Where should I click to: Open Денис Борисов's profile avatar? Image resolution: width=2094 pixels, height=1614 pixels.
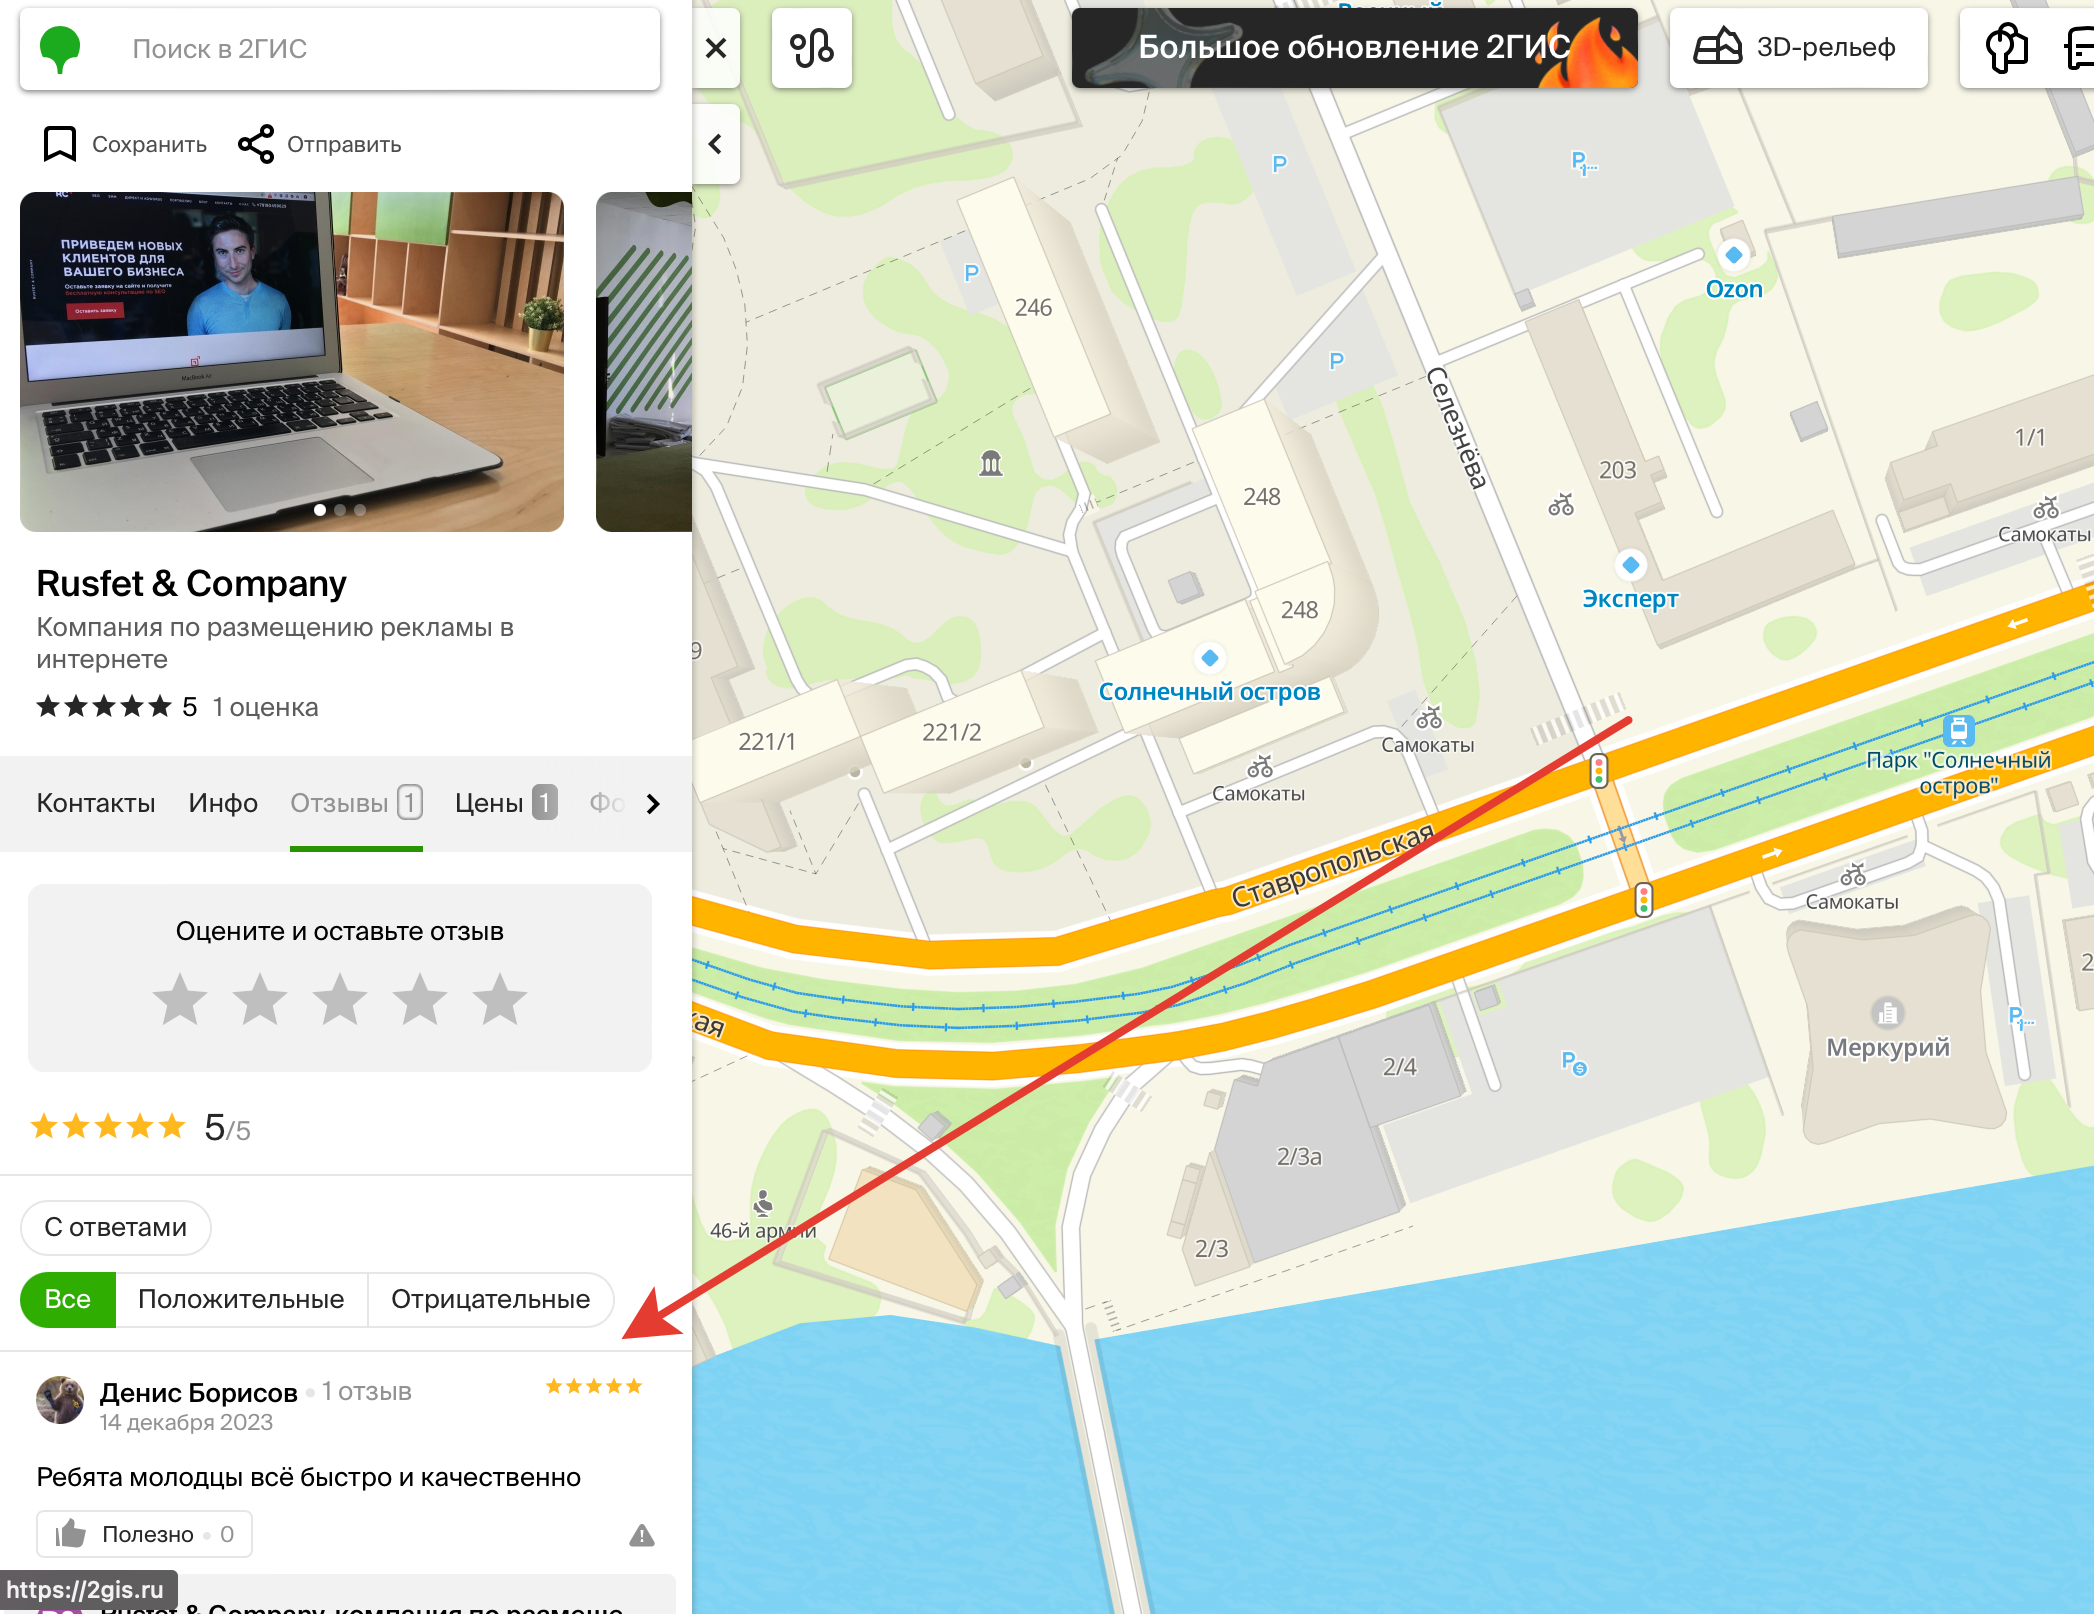(x=60, y=1400)
